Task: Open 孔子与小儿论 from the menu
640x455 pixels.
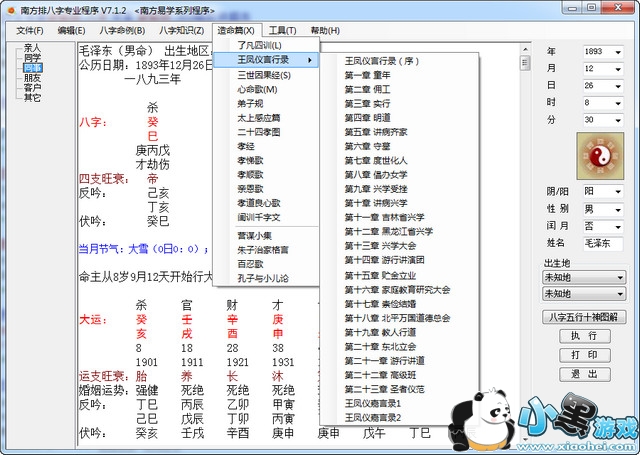Action: pos(266,278)
